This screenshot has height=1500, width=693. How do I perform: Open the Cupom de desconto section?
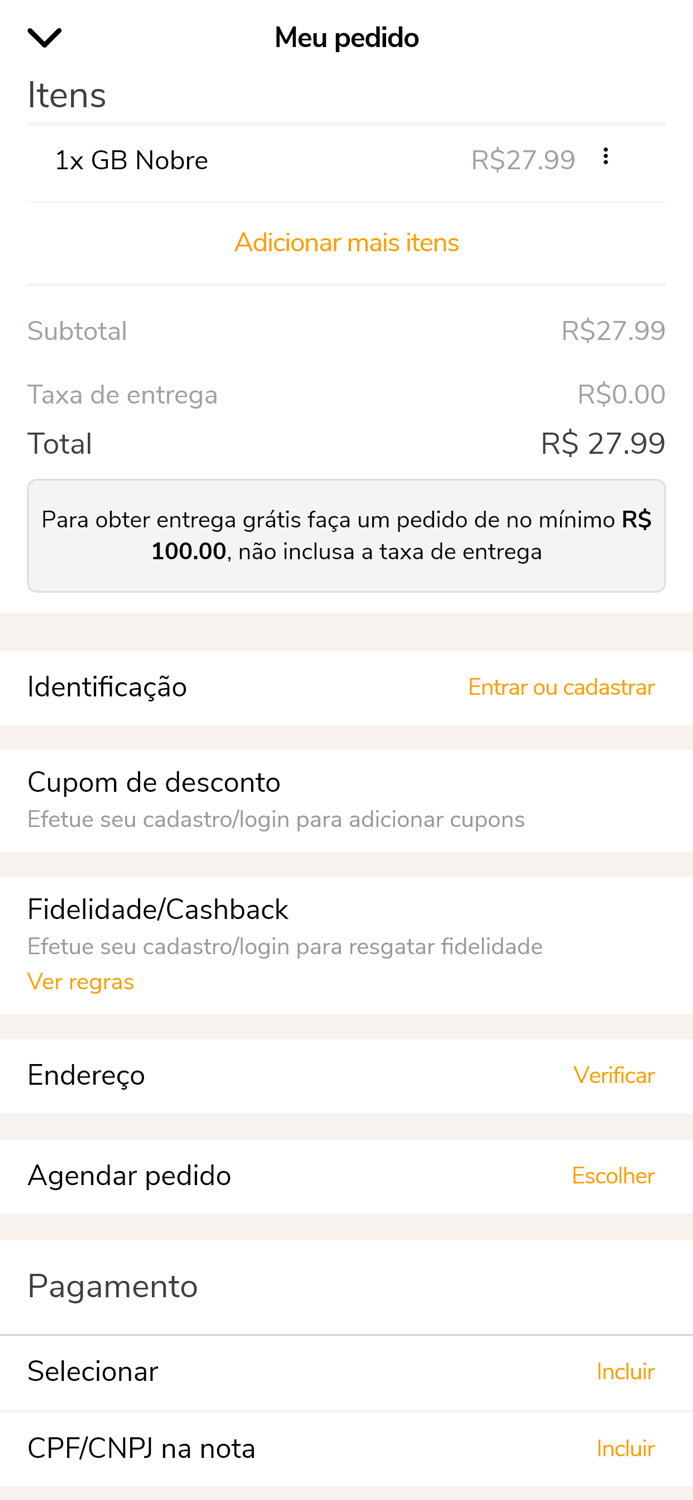(154, 782)
